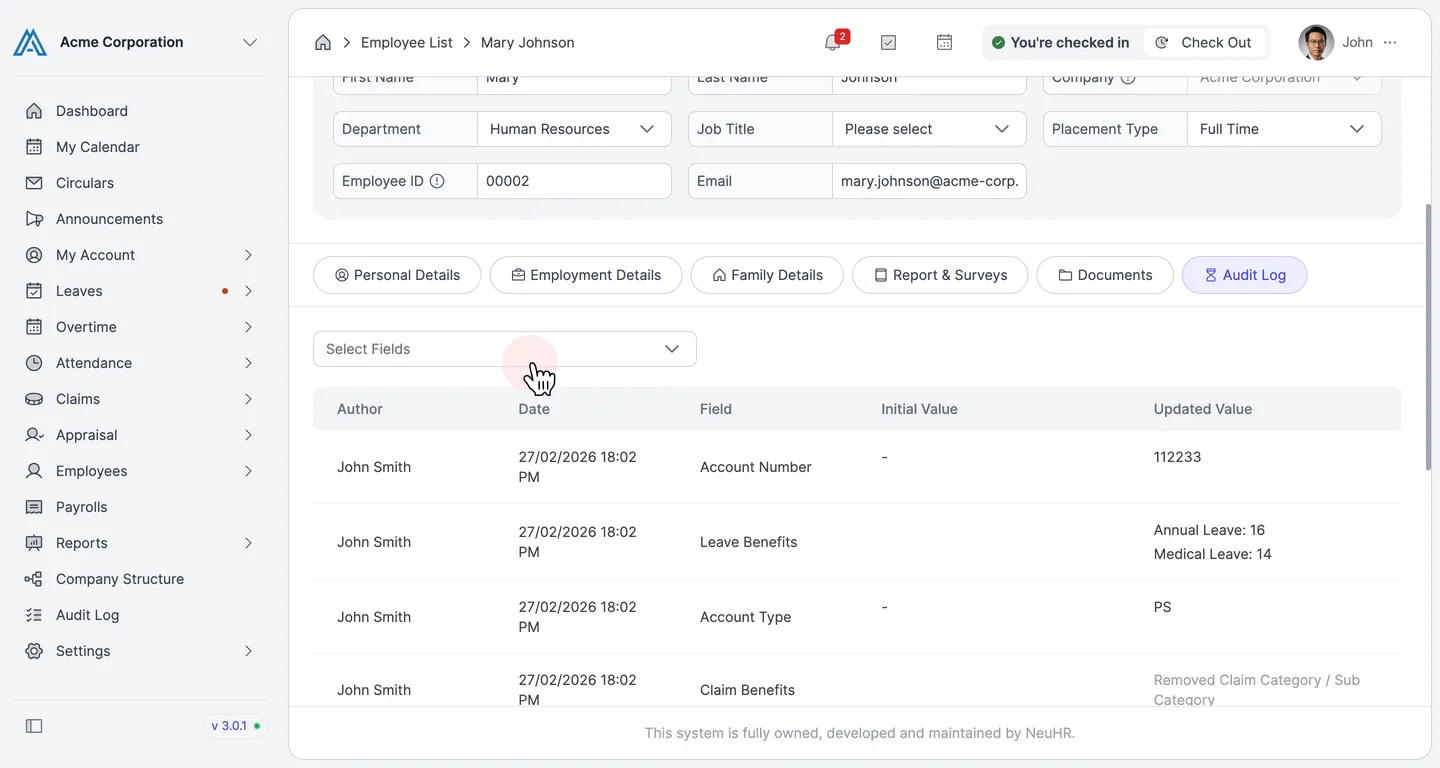Expand the Settings submenu chevron
The image size is (1440, 768).
coord(248,651)
